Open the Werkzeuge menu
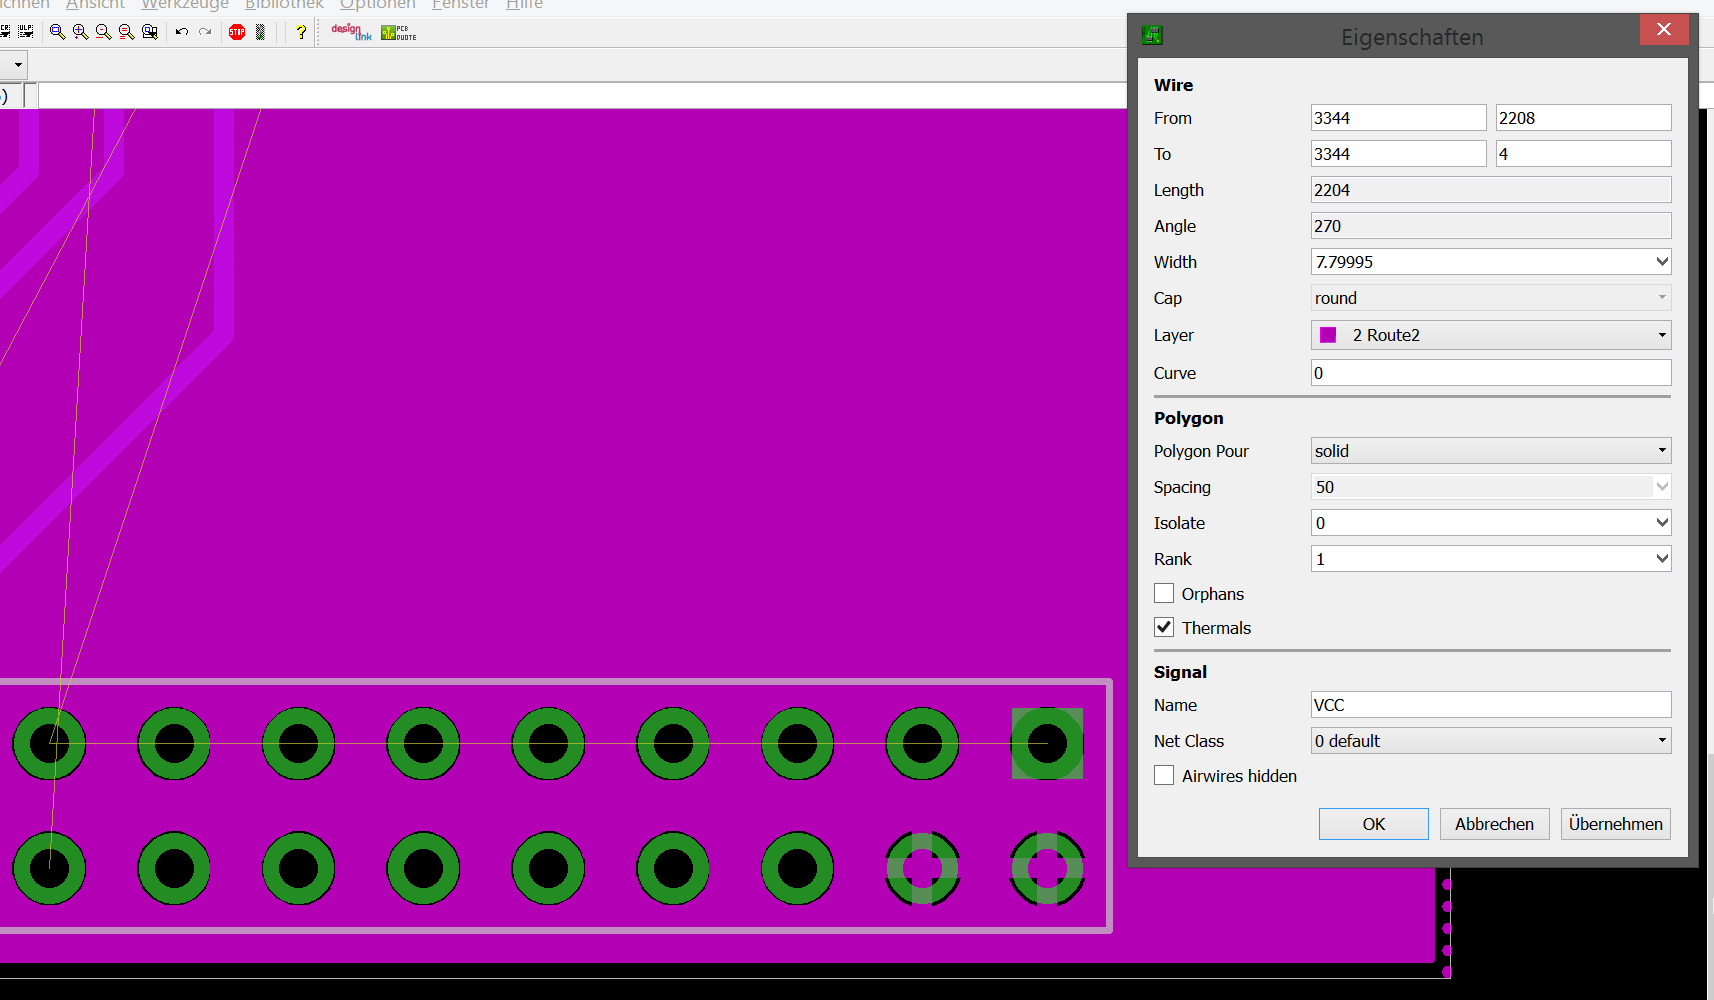The width and height of the screenshot is (1714, 1000). [x=185, y=4]
